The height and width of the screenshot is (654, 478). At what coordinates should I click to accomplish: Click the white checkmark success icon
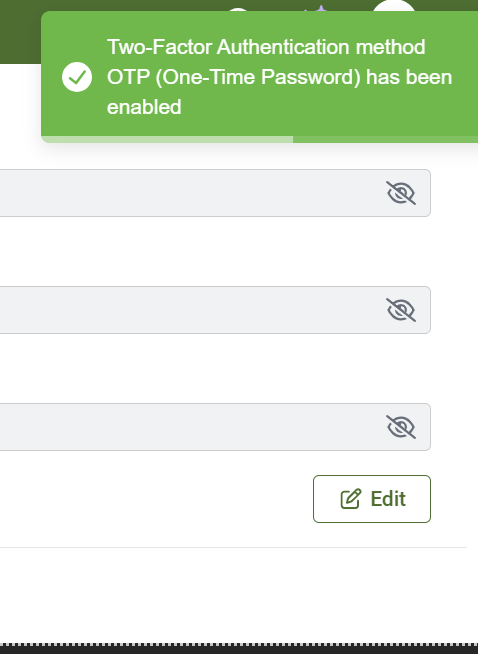click(x=77, y=77)
